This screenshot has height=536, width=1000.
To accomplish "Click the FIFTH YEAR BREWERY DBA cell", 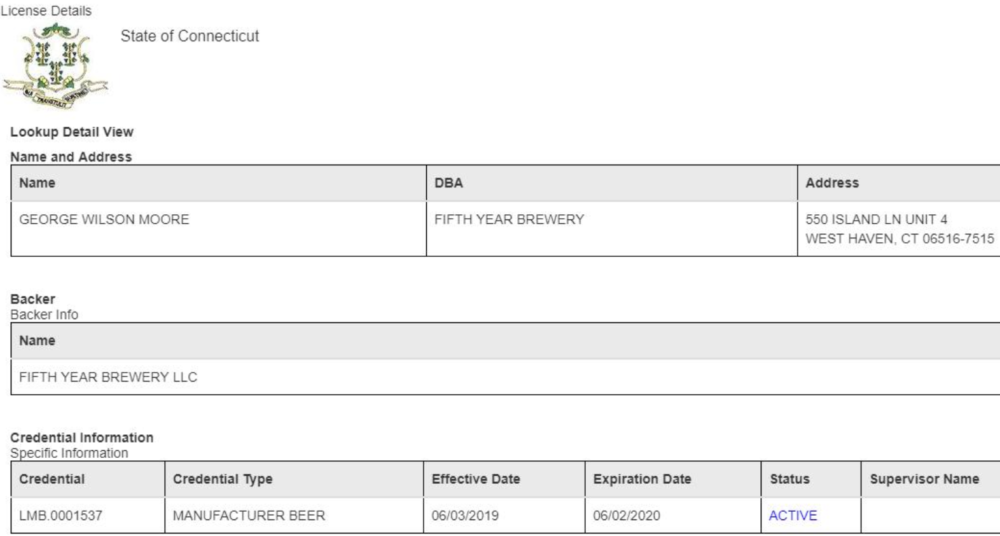I will point(612,228).
